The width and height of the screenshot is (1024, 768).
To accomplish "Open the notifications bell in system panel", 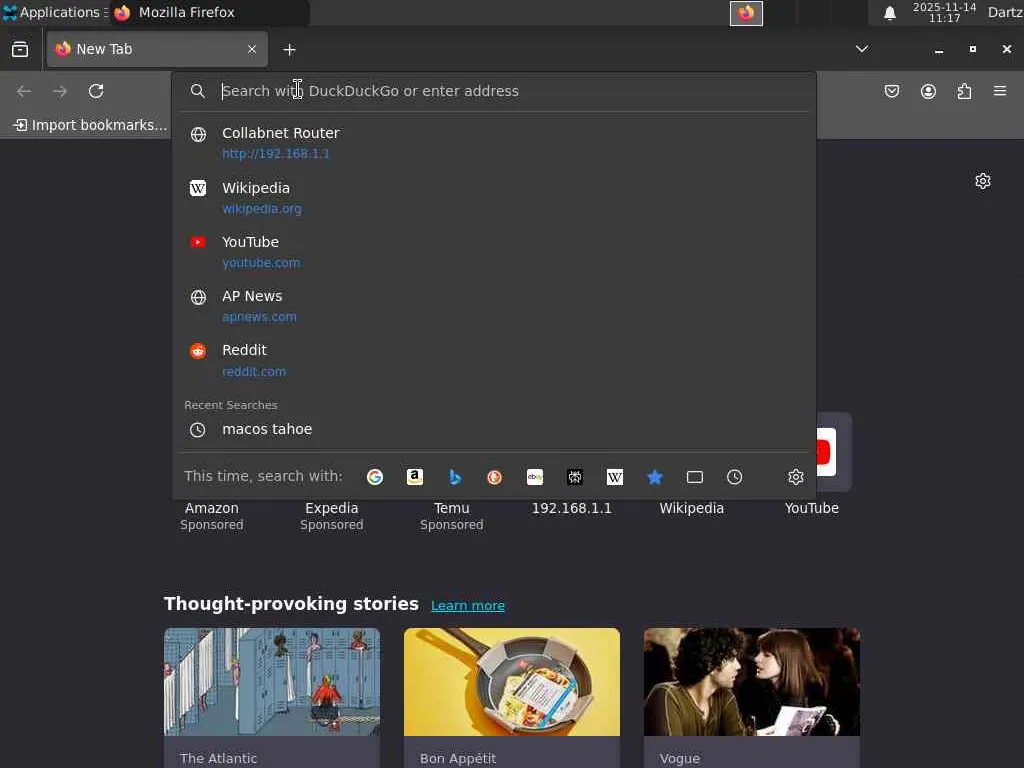I will click(889, 12).
